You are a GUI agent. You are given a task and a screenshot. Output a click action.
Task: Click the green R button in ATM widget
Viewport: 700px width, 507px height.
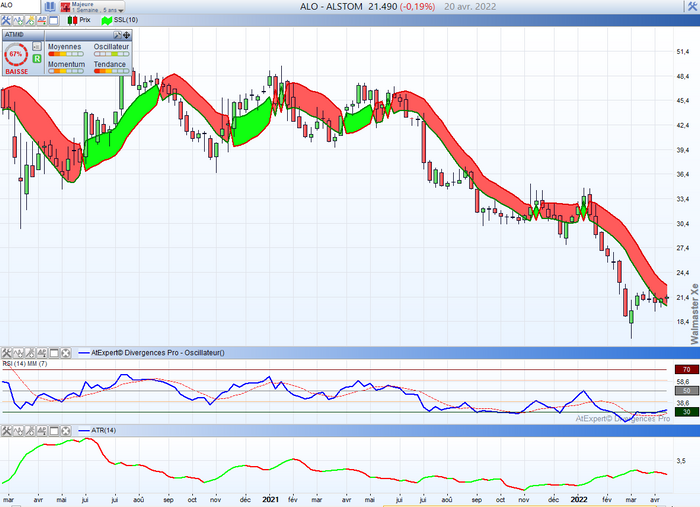[37, 58]
